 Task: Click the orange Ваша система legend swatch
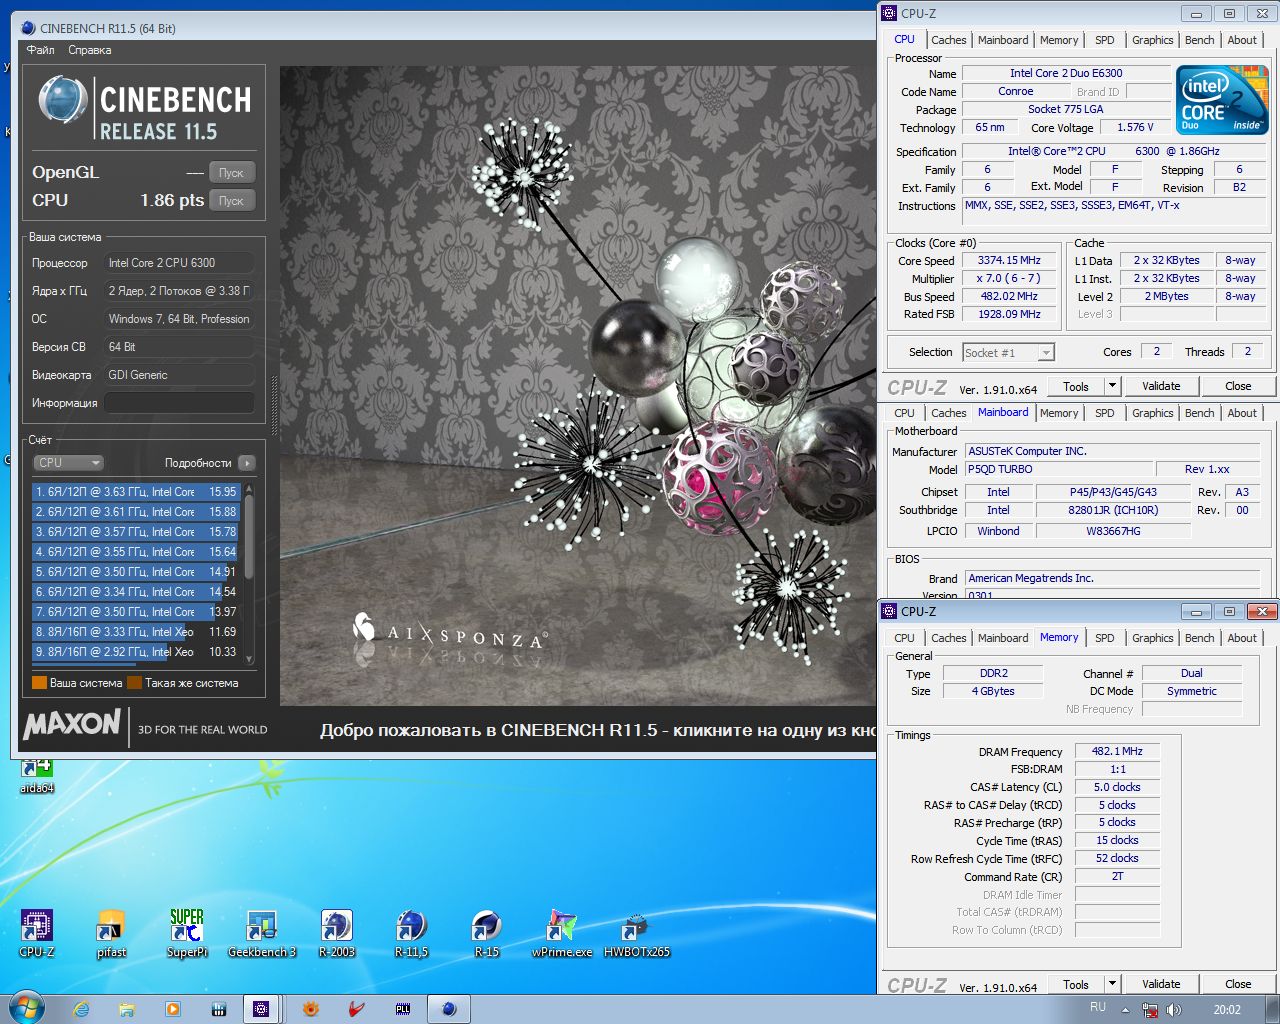point(39,683)
